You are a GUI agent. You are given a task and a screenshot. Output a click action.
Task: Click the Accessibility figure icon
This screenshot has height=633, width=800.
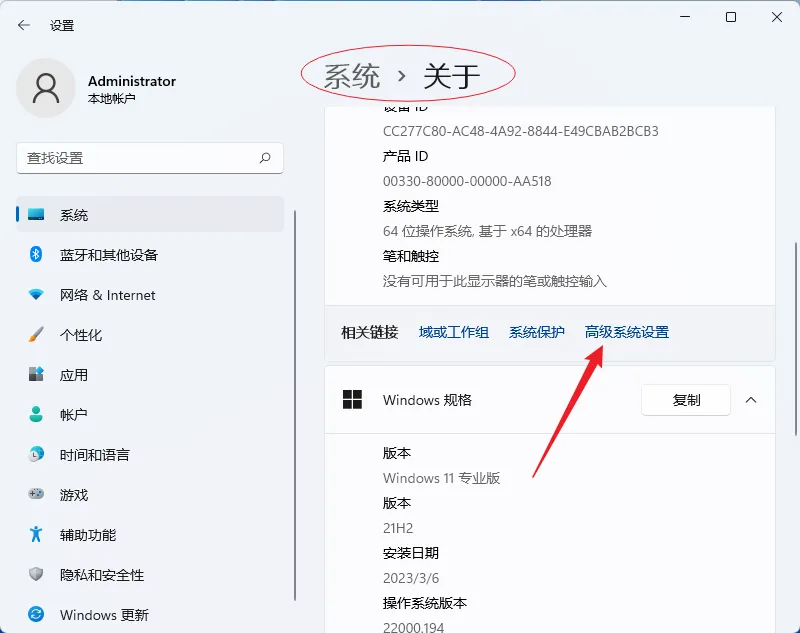[36, 534]
